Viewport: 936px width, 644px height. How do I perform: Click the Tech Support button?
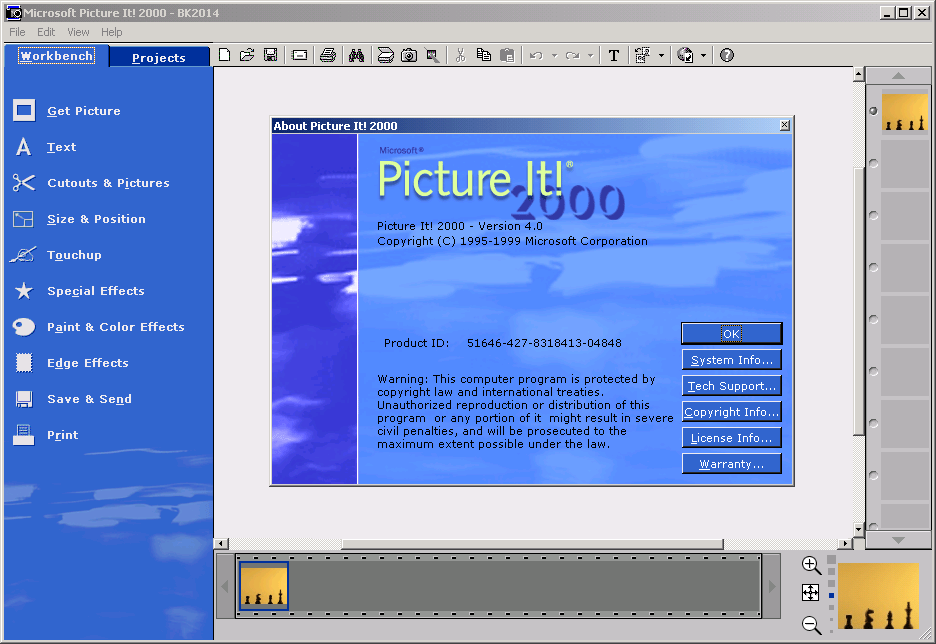coord(731,386)
